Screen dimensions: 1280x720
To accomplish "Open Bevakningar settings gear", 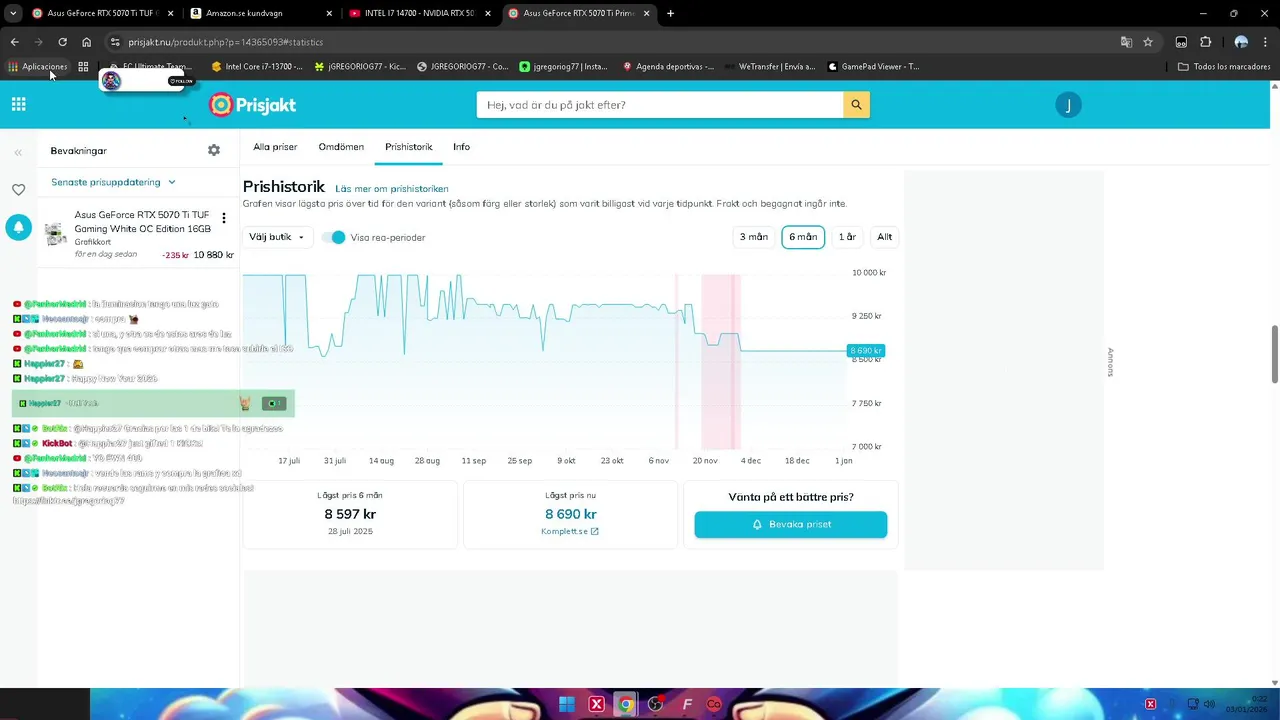I will point(214,150).
